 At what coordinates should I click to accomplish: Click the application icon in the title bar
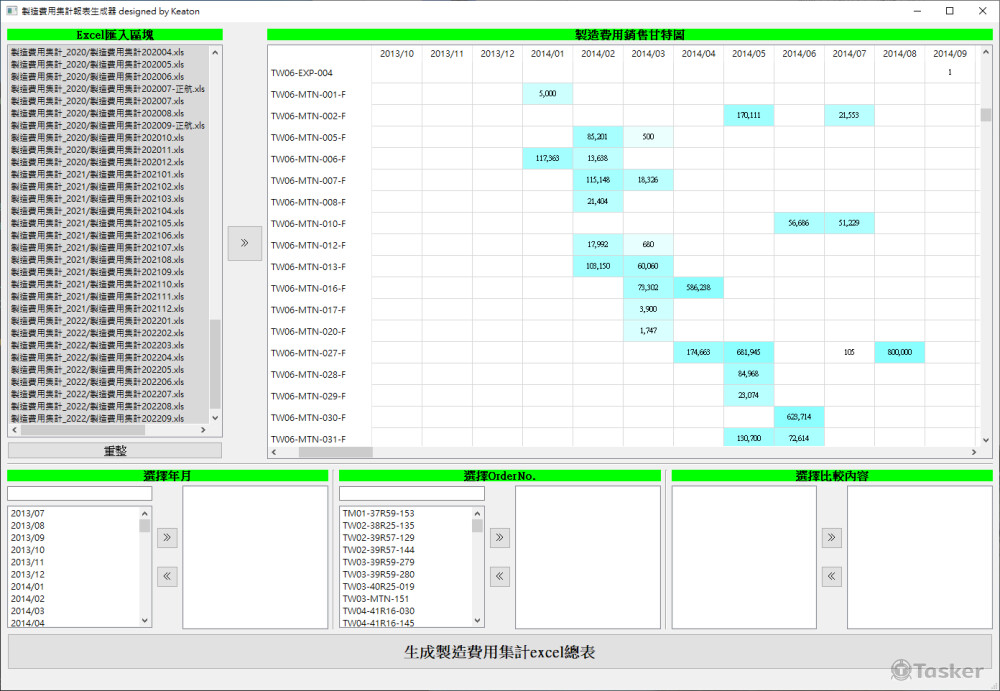[12, 11]
